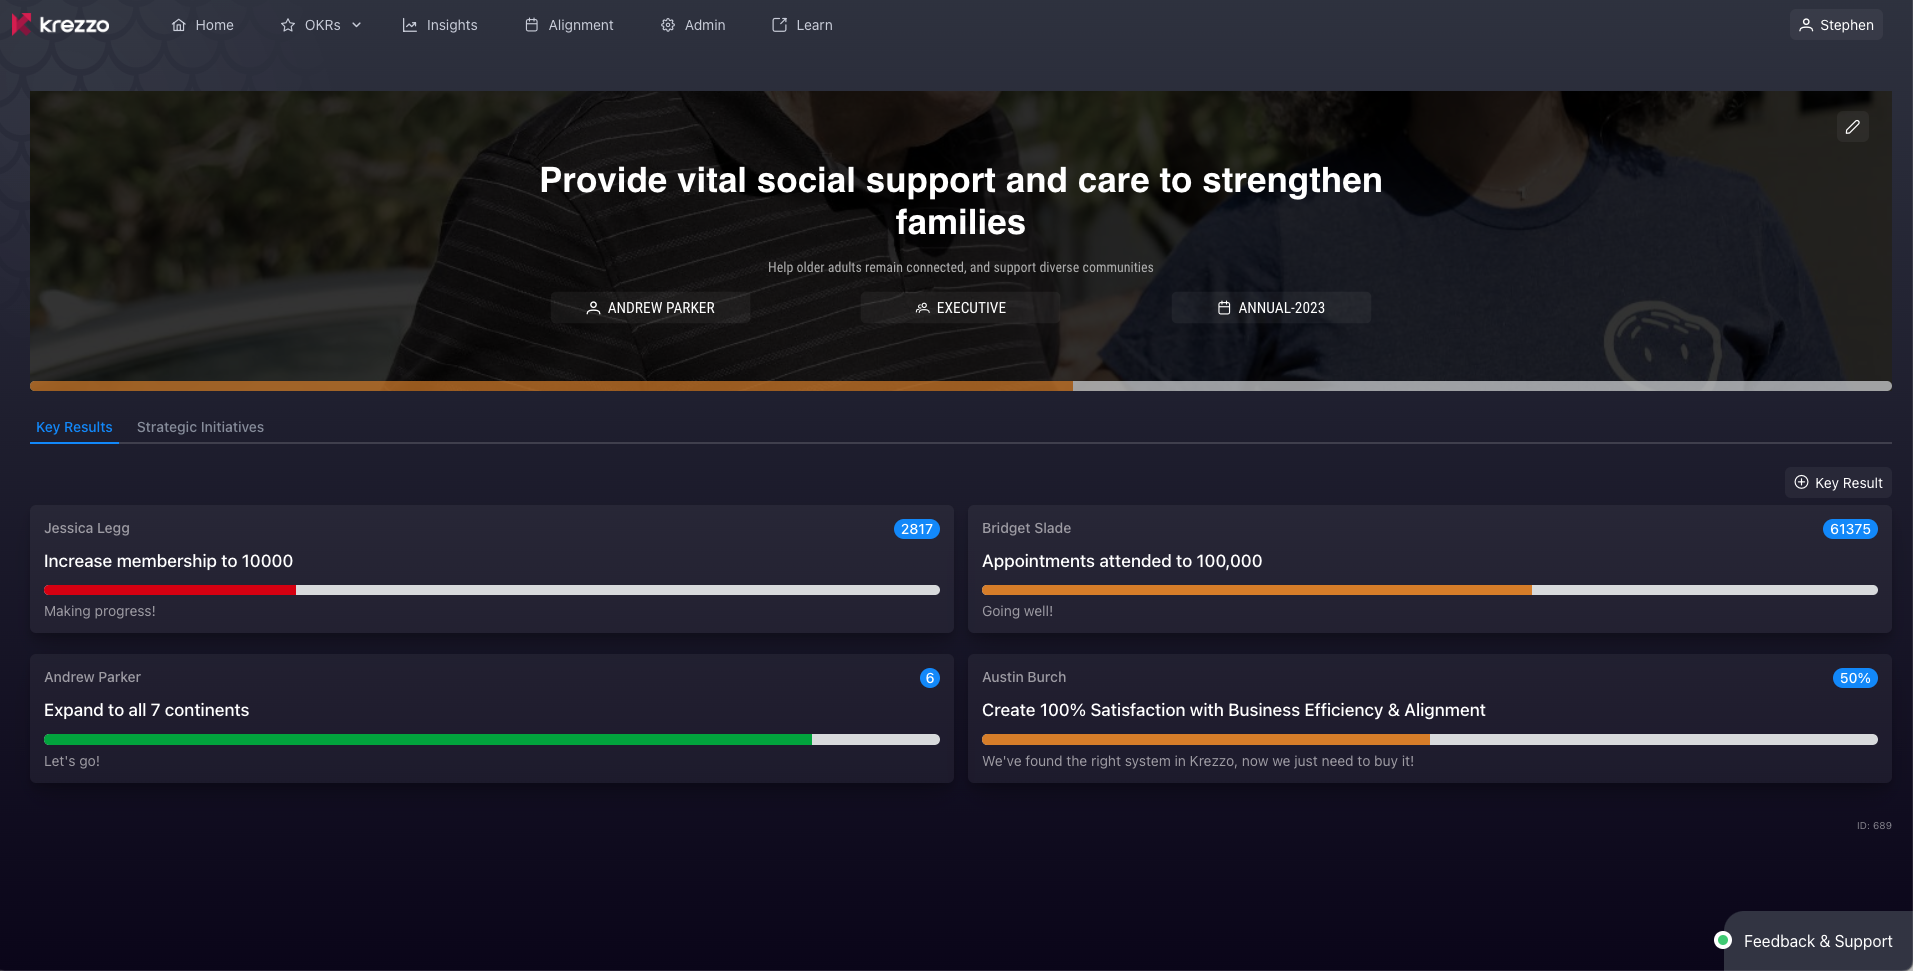Image resolution: width=1913 pixels, height=971 pixels.
Task: Click the objective overall orange progress bar
Action: tap(960, 386)
